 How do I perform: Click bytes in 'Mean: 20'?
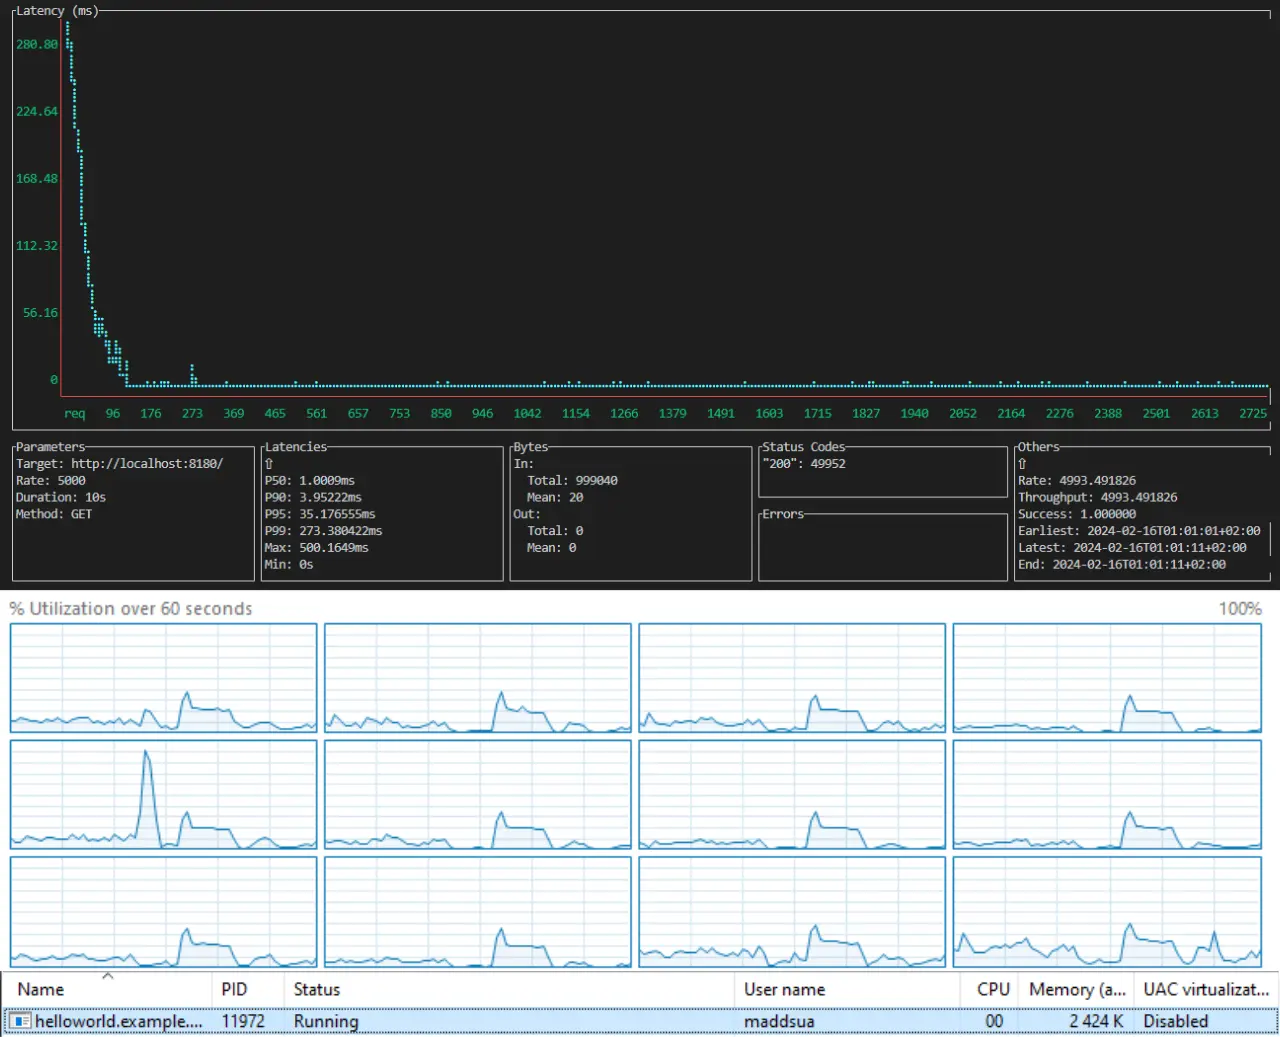(x=555, y=497)
